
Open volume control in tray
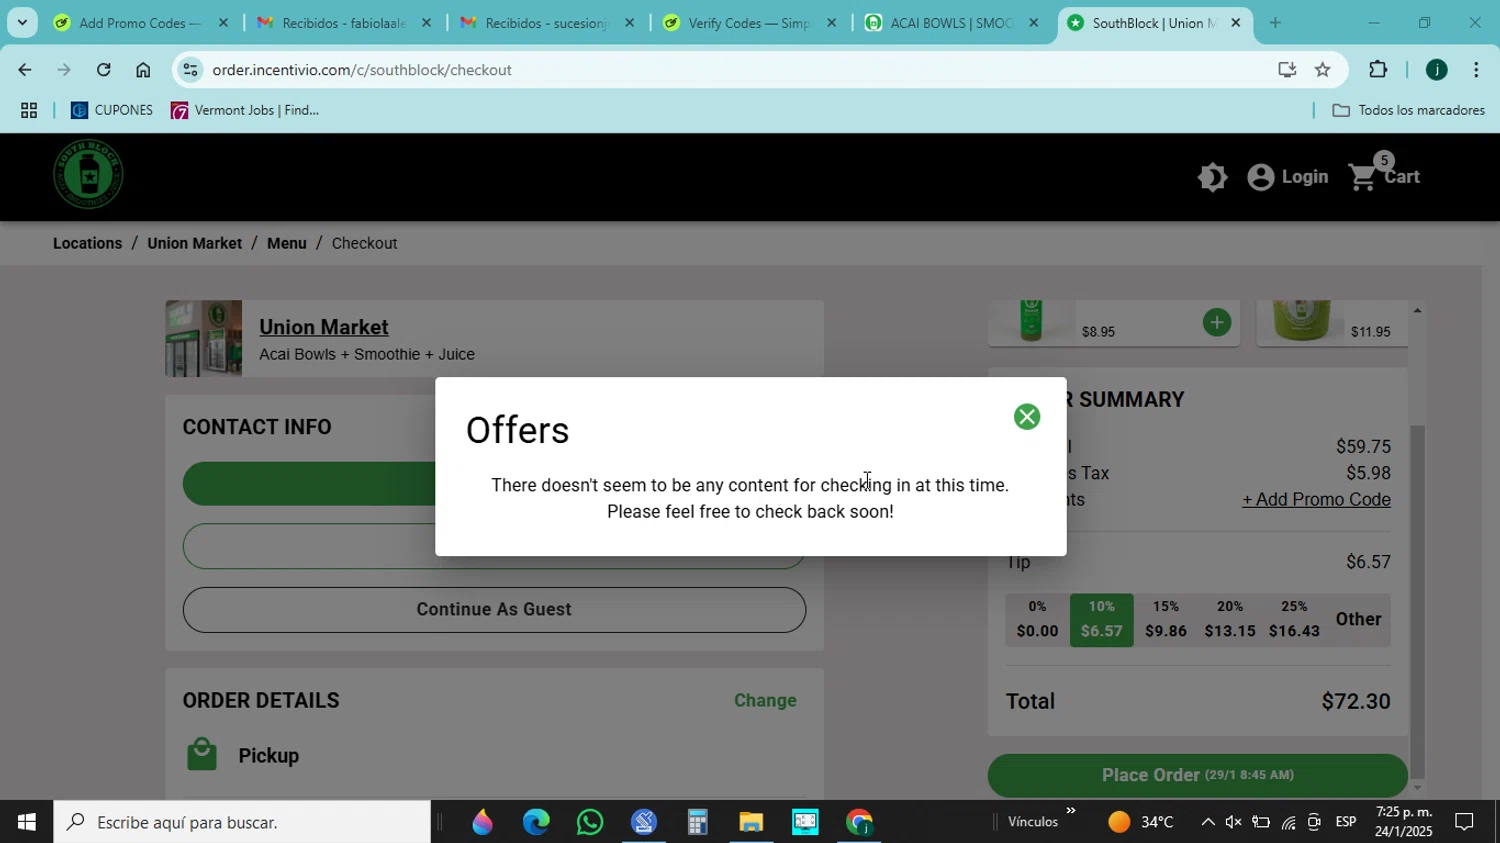coord(1233,822)
